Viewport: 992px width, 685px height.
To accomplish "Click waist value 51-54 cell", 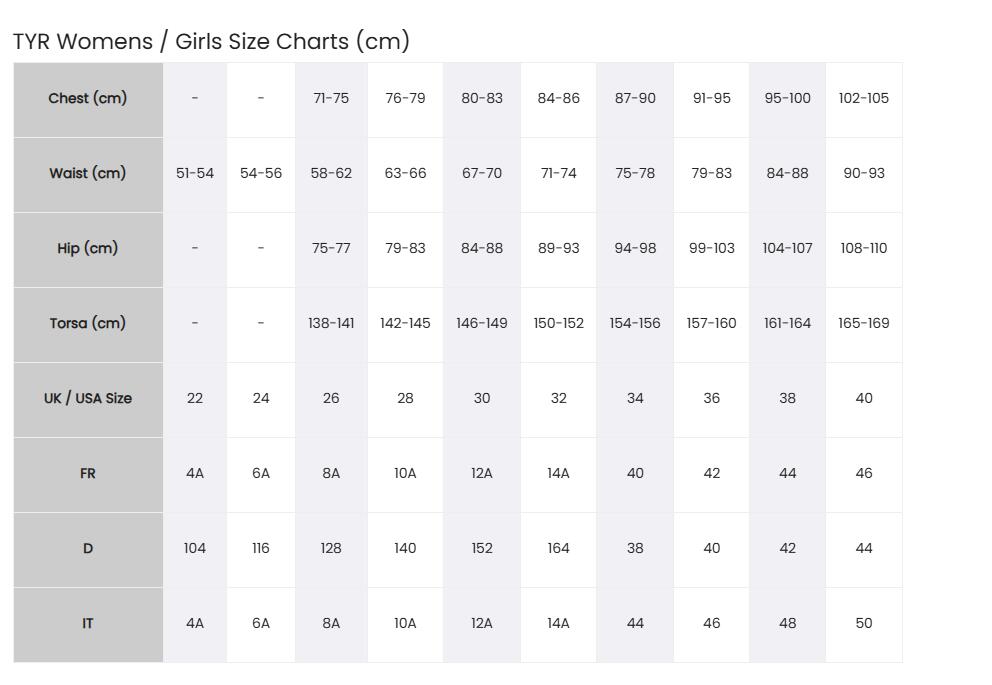I will point(195,175).
